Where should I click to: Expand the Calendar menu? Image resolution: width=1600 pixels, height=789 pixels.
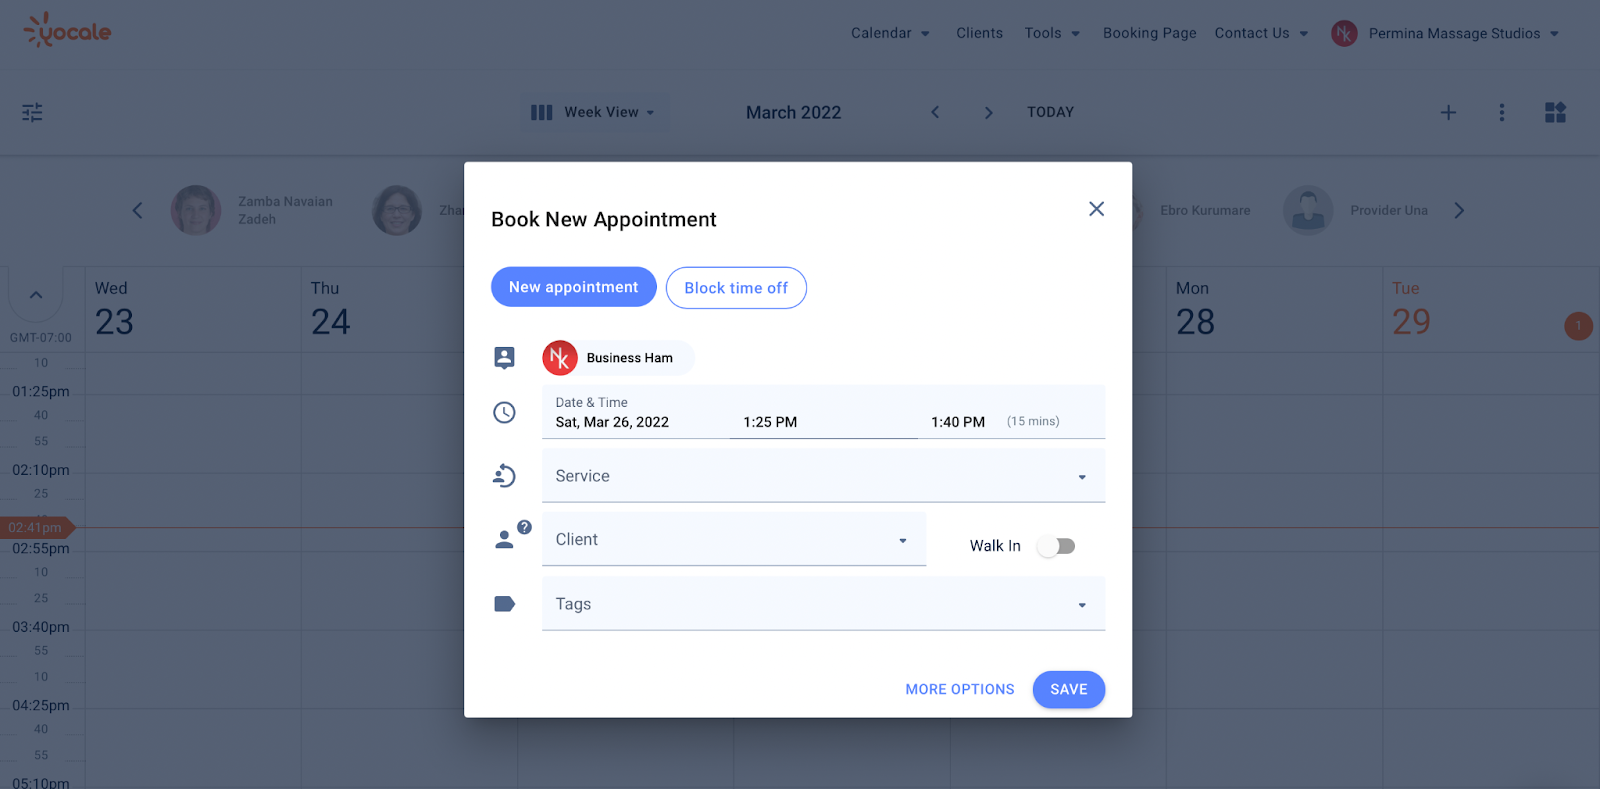click(x=890, y=33)
